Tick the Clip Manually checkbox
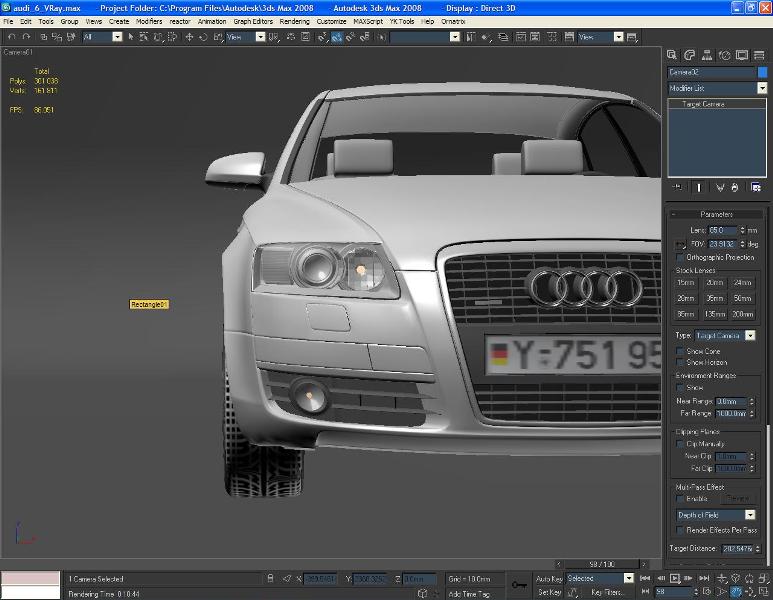The height and width of the screenshot is (600, 773). pyautogui.click(x=681, y=443)
